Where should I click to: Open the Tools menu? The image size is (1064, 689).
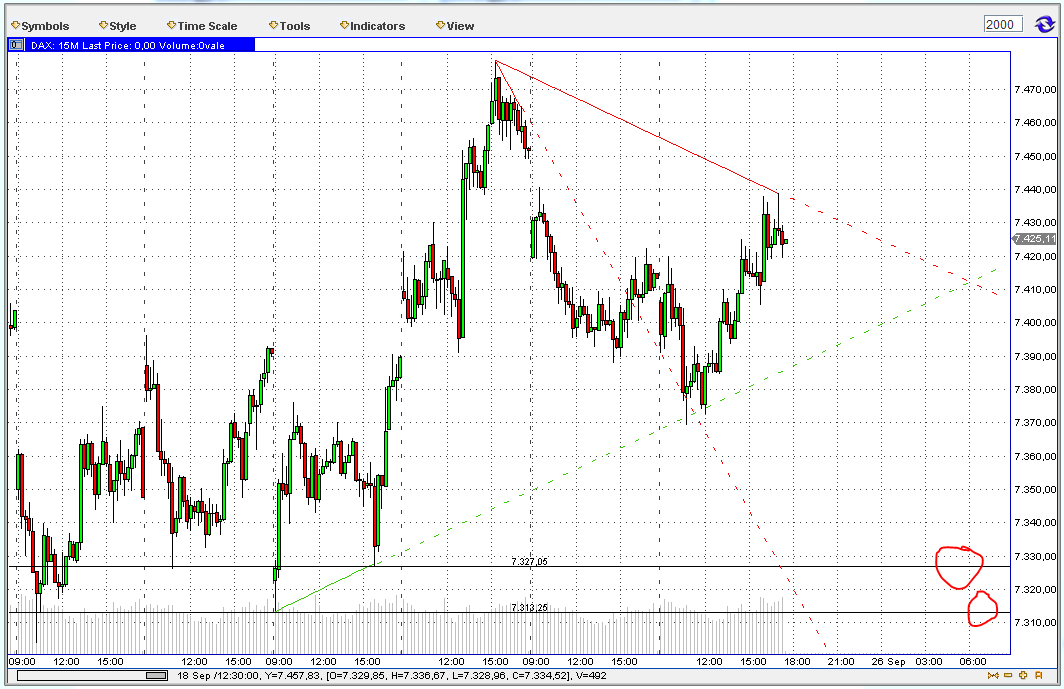tap(290, 26)
